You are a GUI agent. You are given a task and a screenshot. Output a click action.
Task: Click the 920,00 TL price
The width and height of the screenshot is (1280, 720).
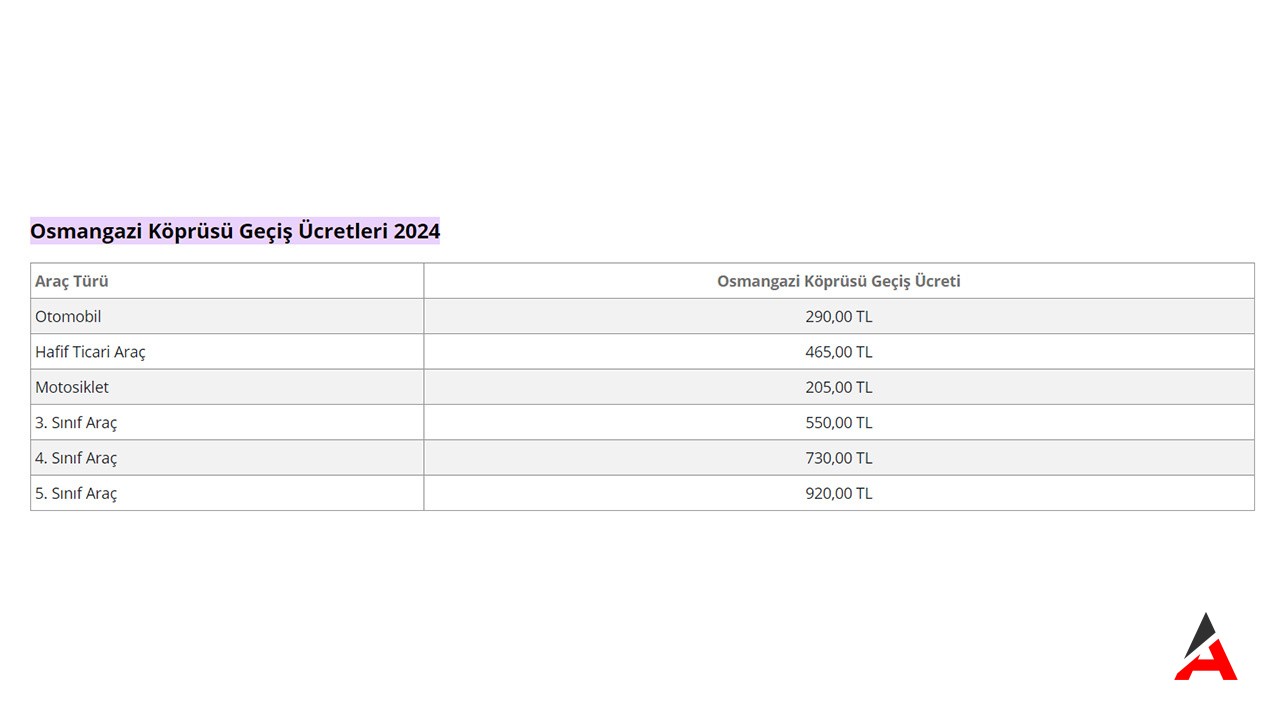839,493
